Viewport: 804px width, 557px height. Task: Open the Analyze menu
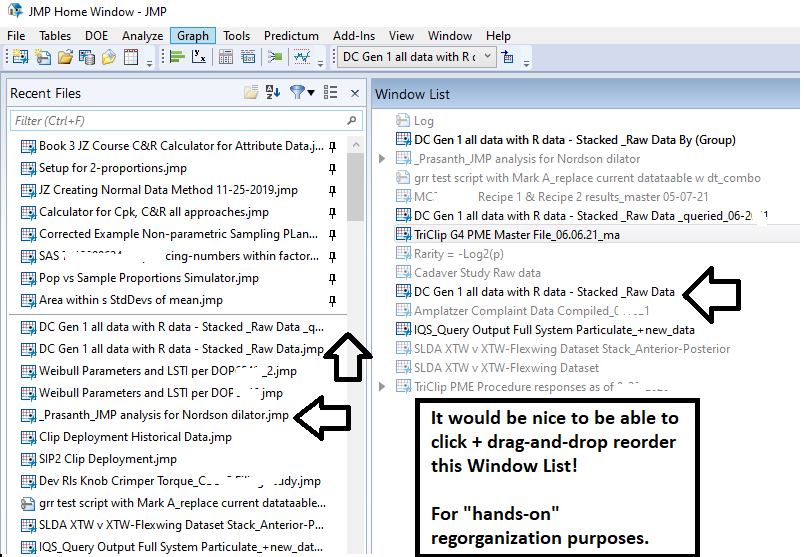coord(143,36)
